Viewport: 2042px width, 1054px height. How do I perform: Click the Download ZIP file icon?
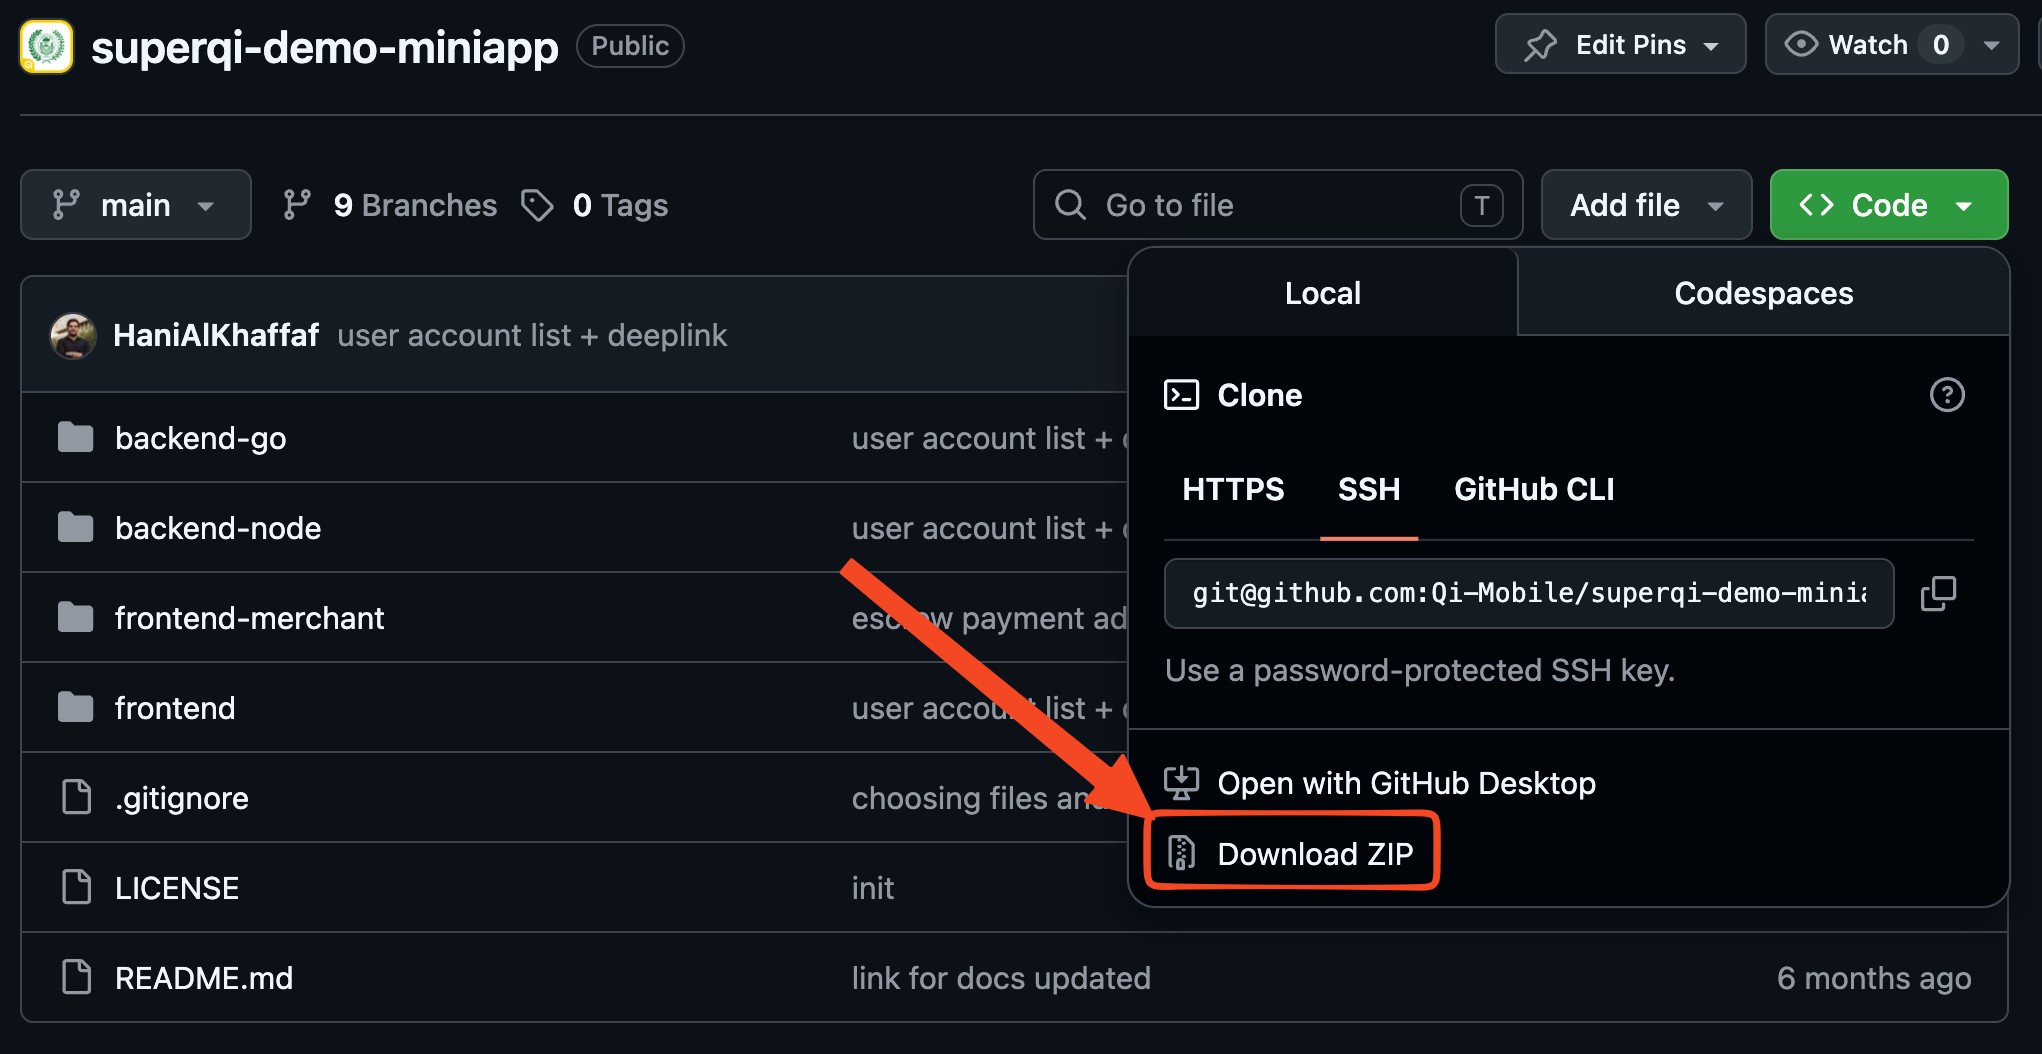click(1181, 853)
